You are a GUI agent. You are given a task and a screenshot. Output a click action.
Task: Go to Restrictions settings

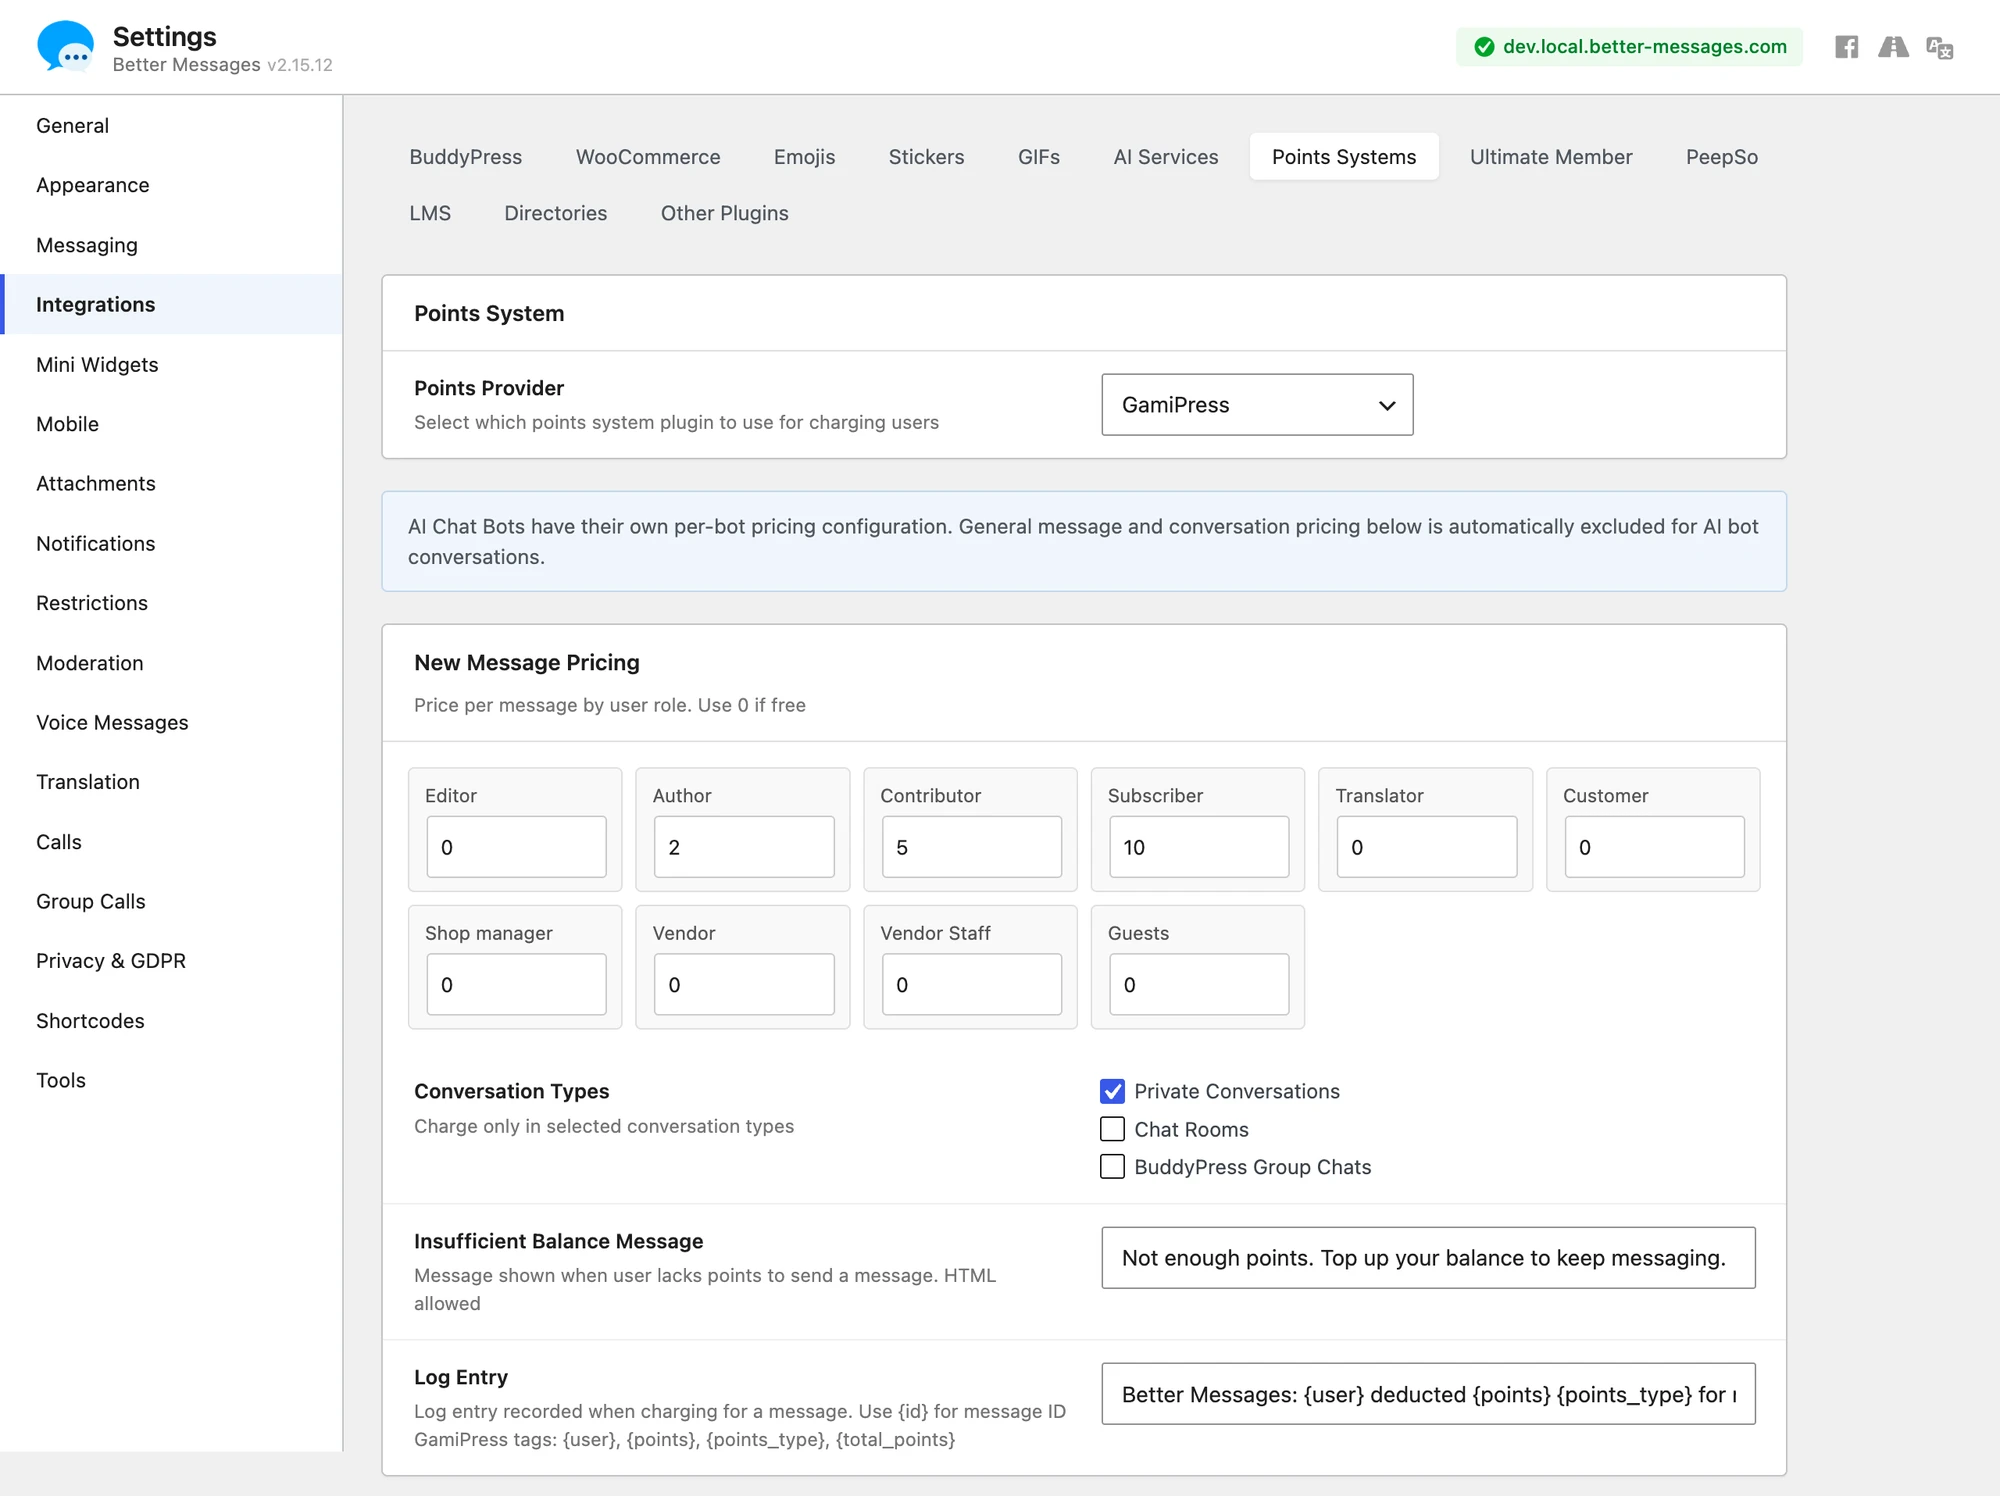[x=171, y=603]
